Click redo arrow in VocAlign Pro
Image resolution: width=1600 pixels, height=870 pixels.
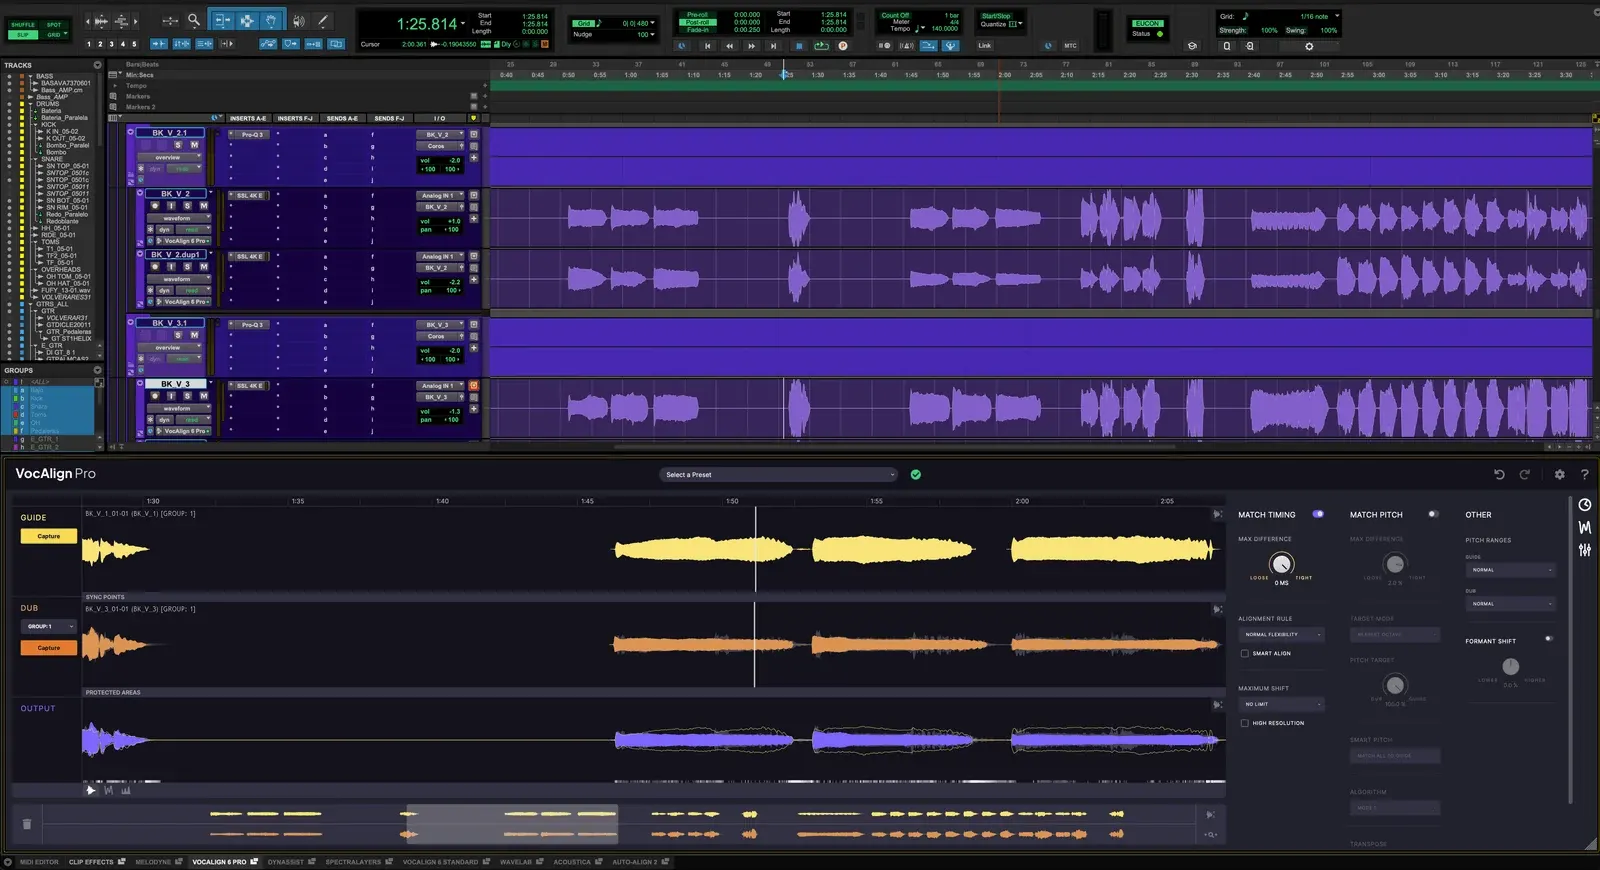click(x=1525, y=474)
